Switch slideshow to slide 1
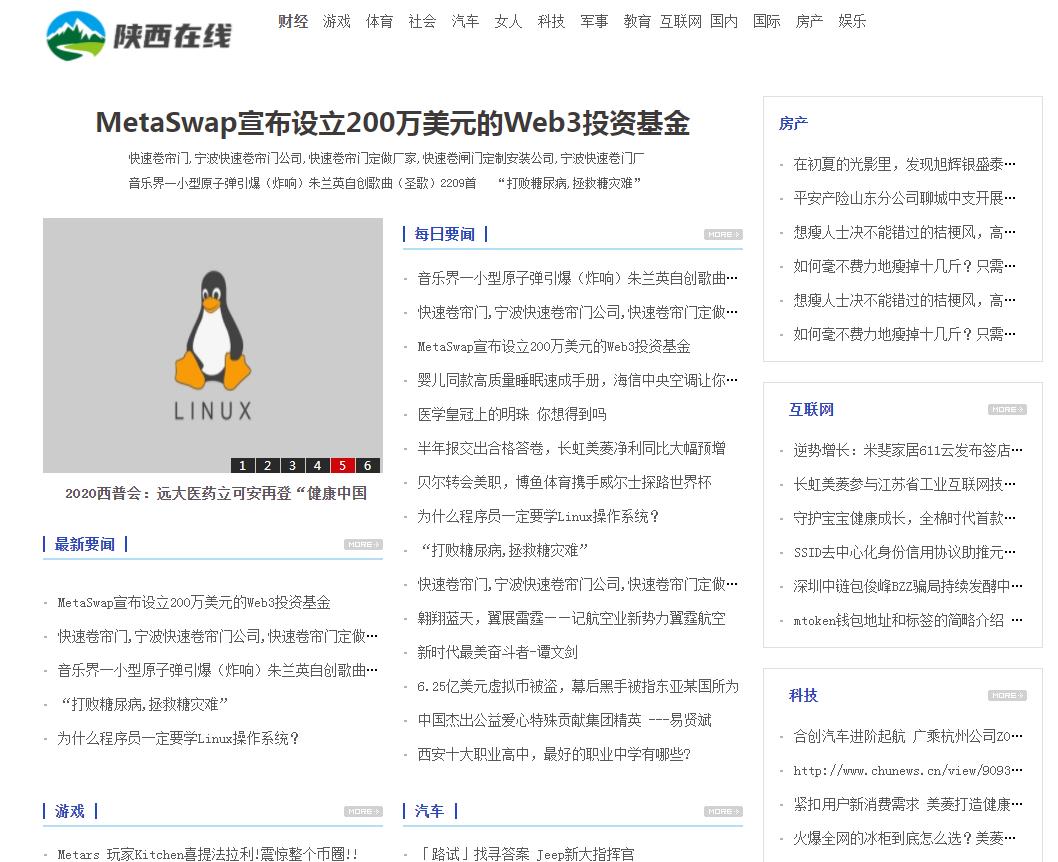The image size is (1058, 862). point(242,465)
